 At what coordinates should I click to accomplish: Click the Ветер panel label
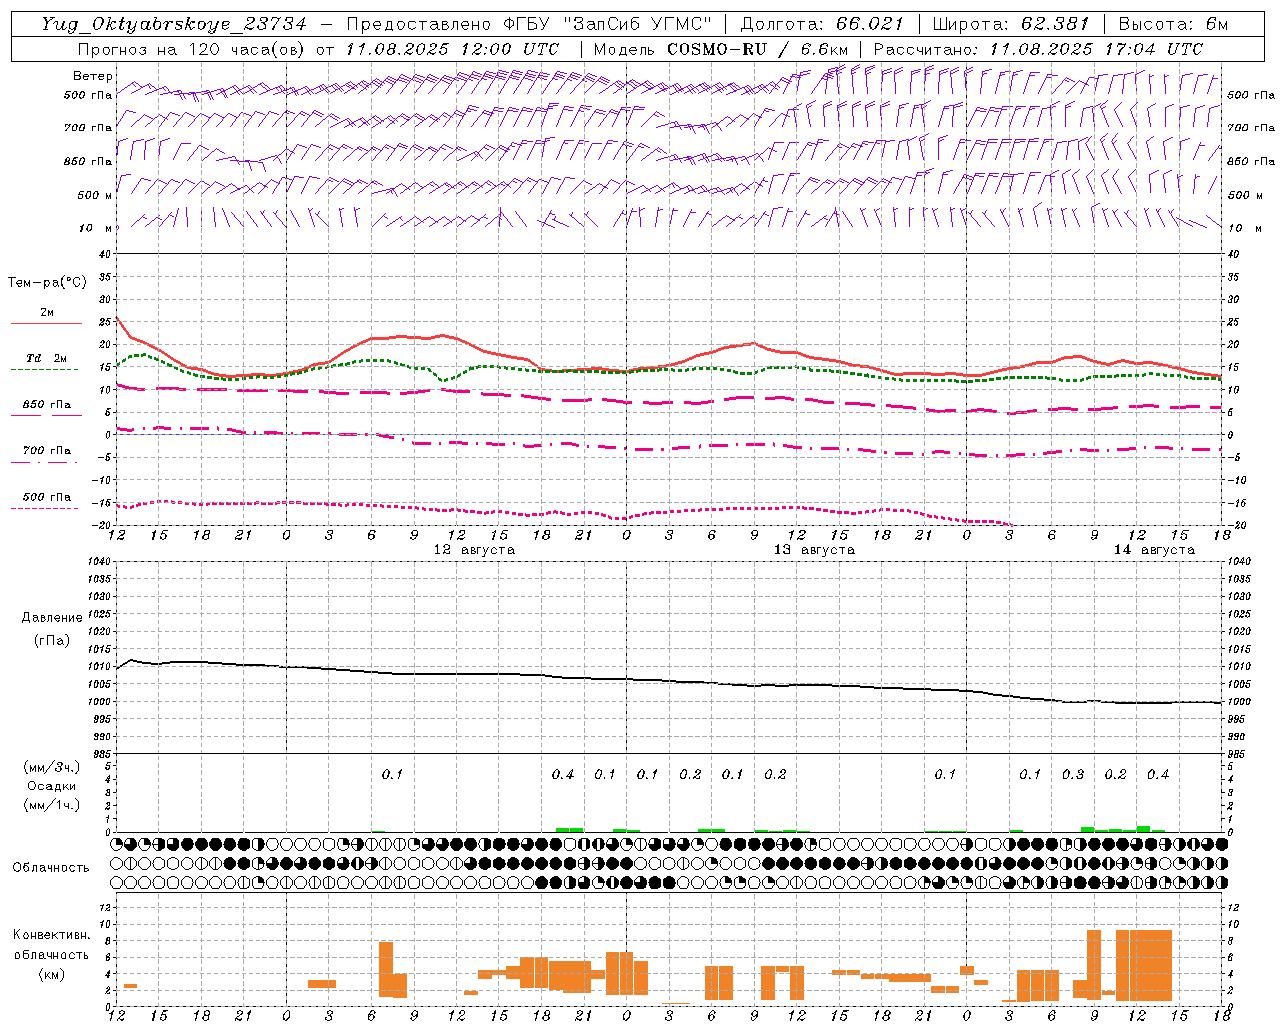(93, 76)
